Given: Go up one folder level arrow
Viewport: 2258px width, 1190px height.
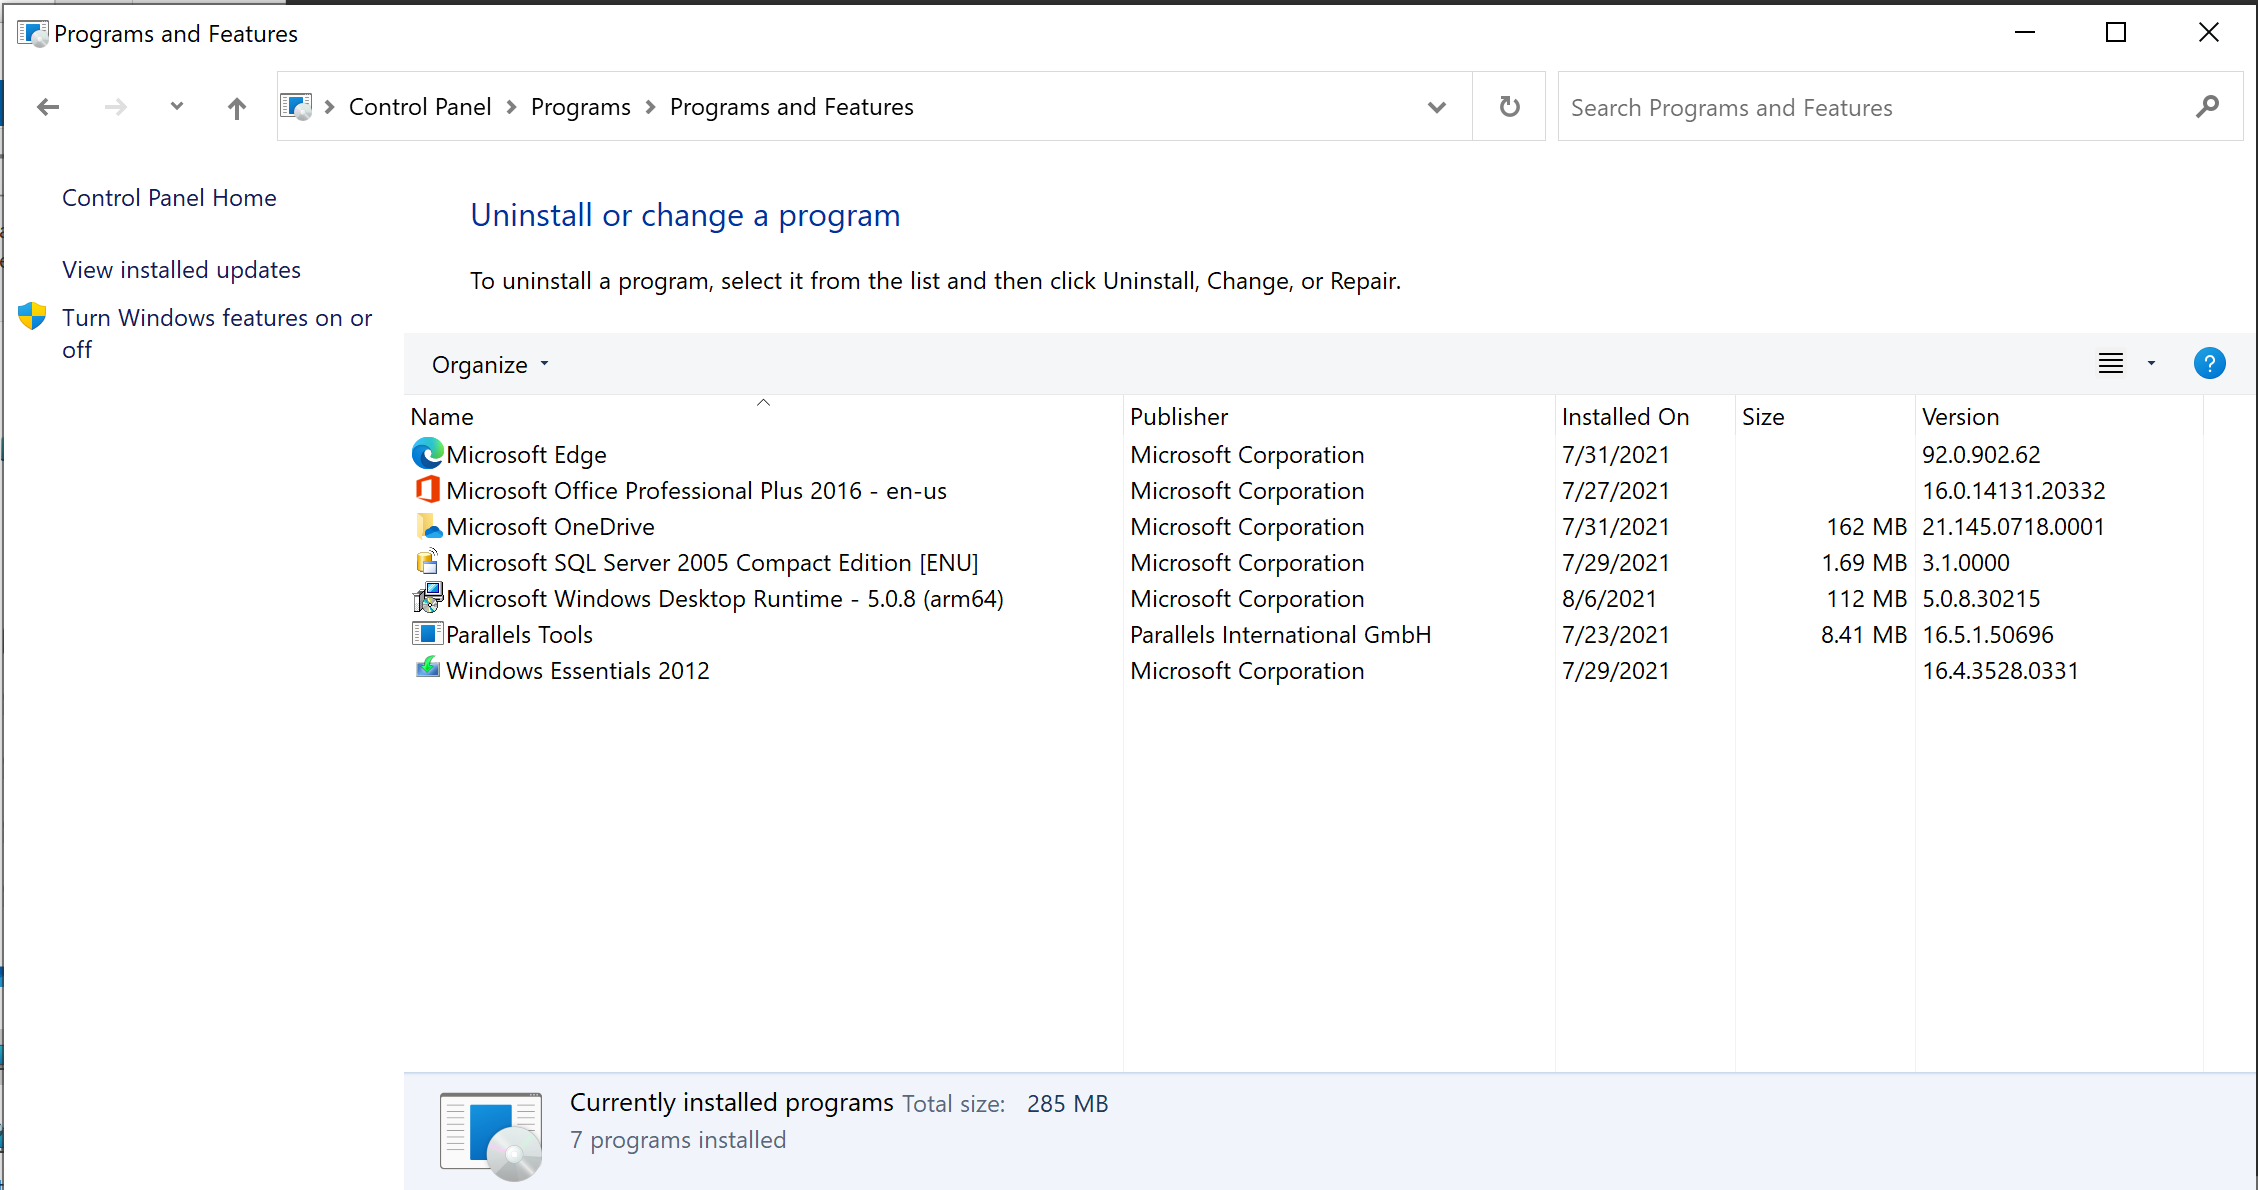Looking at the screenshot, I should pyautogui.click(x=236, y=107).
